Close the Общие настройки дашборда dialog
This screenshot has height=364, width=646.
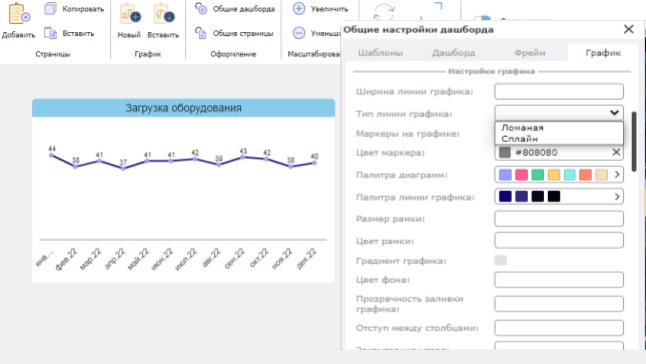point(628,29)
